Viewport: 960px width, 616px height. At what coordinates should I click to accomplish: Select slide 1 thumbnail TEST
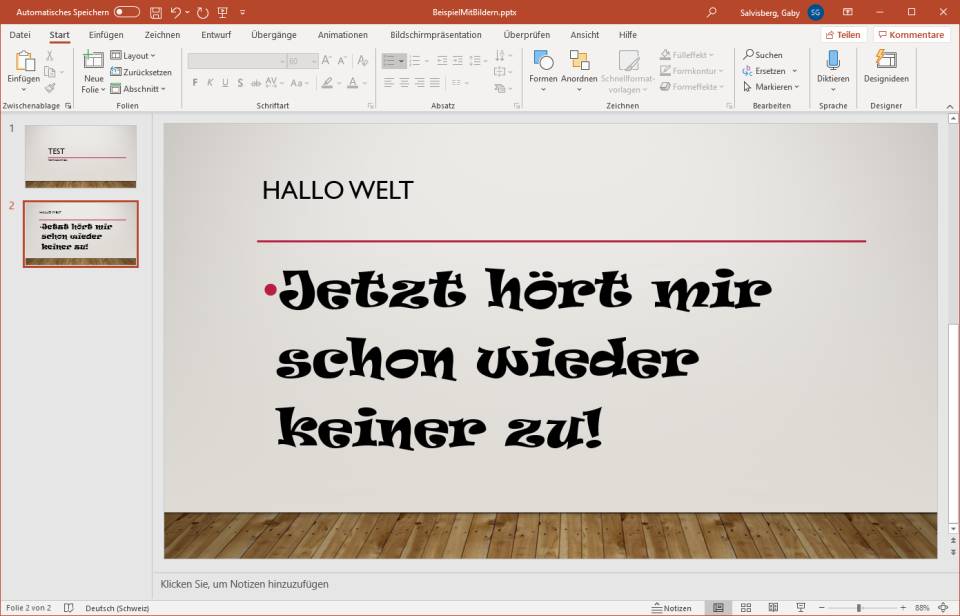[81, 157]
